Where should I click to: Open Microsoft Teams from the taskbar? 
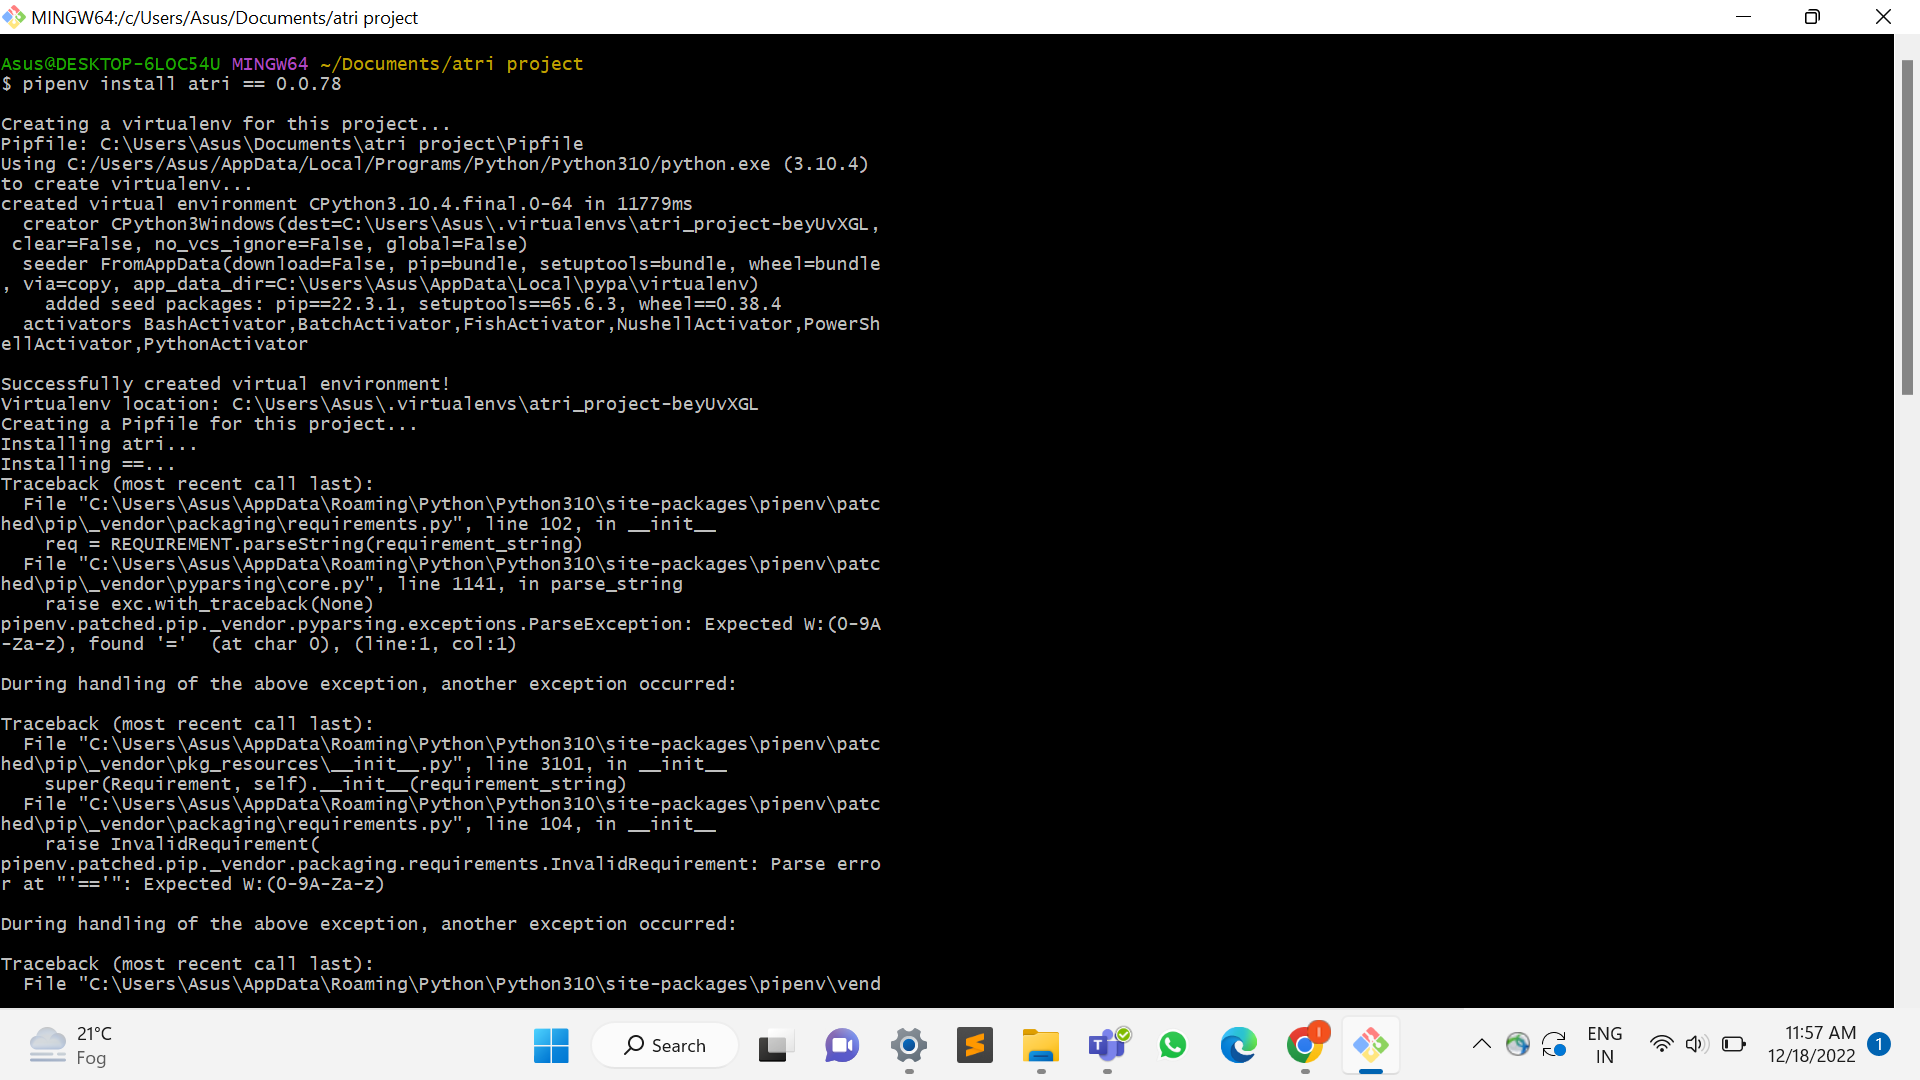(x=1108, y=1045)
